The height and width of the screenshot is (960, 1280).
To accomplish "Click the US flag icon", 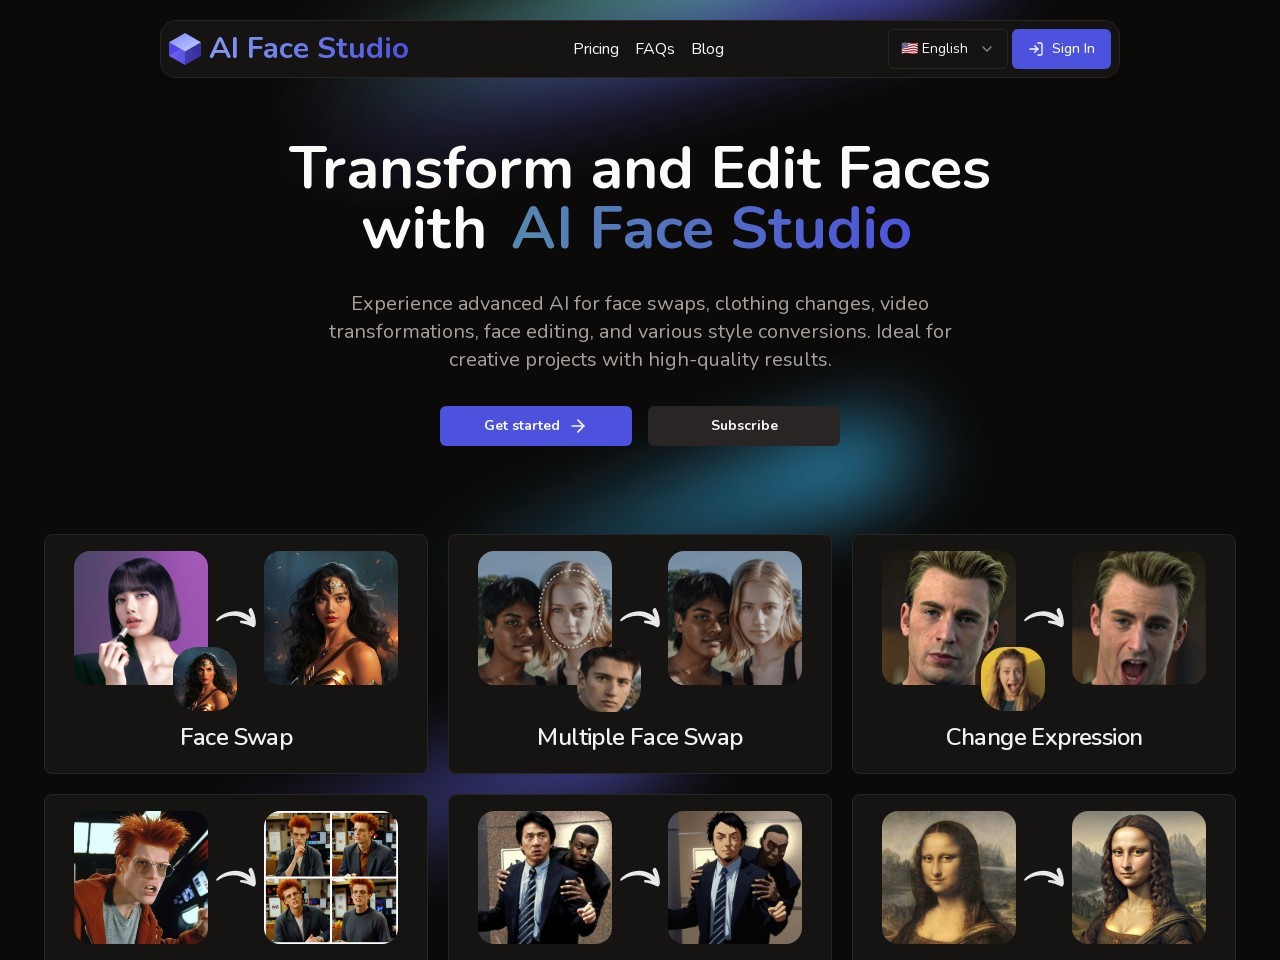I will pyautogui.click(x=909, y=48).
